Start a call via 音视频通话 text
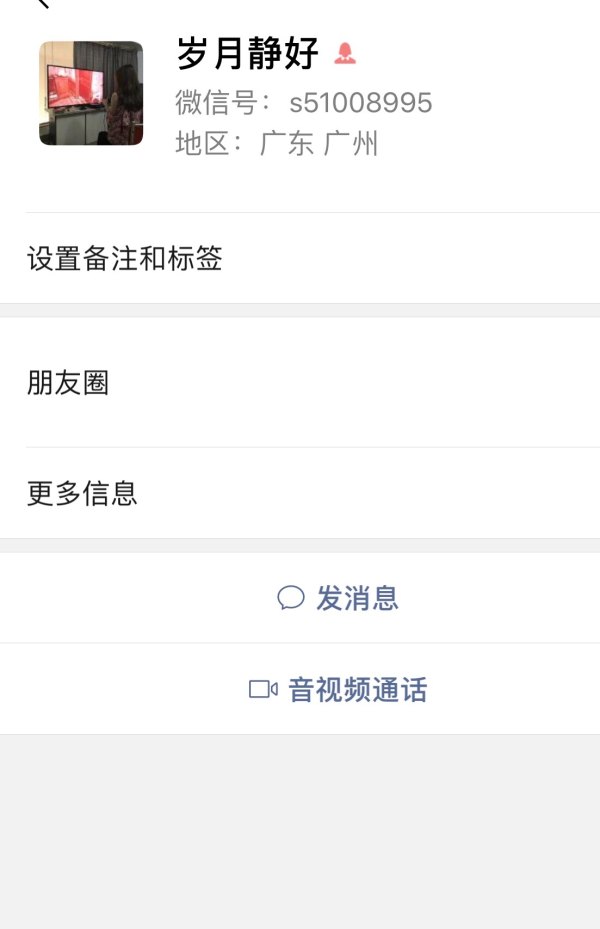 (x=357, y=689)
